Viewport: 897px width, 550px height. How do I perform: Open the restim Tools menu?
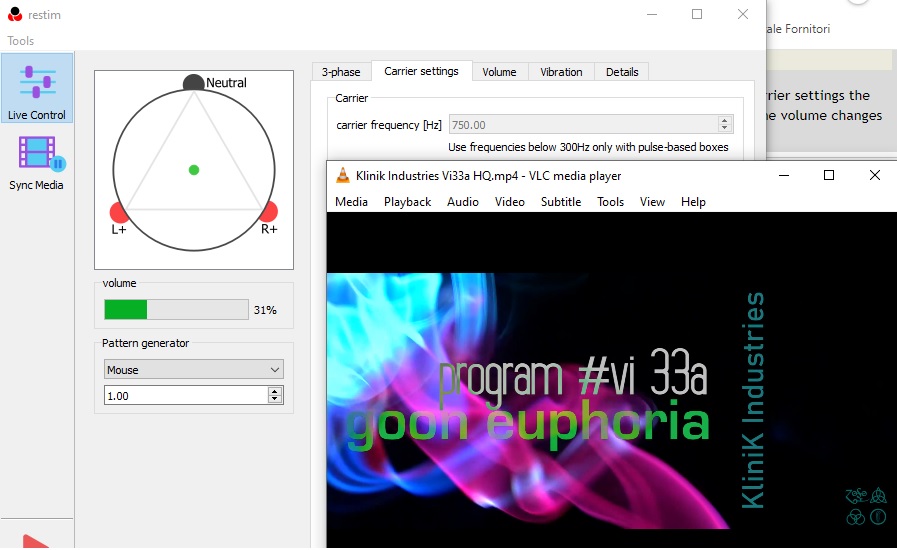(21, 41)
